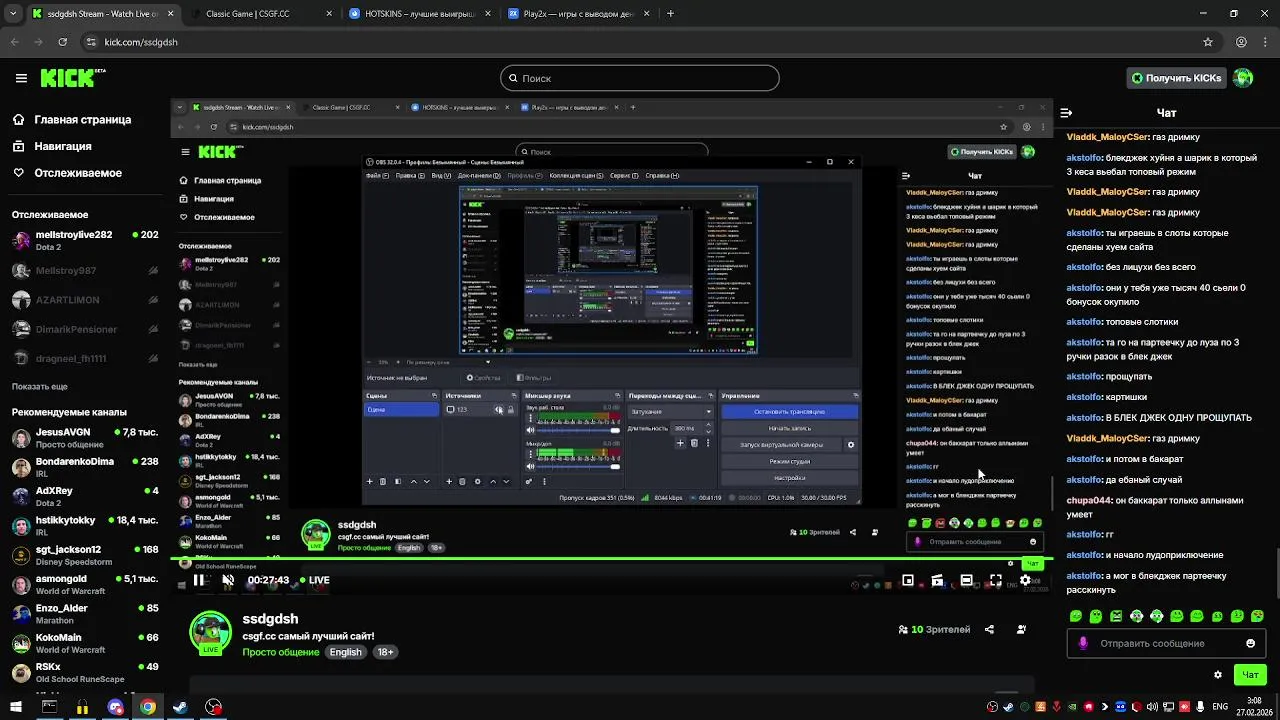1280x720 pixels.
Task: Open chat settings gear next to Чат button
Action: tap(1217, 675)
